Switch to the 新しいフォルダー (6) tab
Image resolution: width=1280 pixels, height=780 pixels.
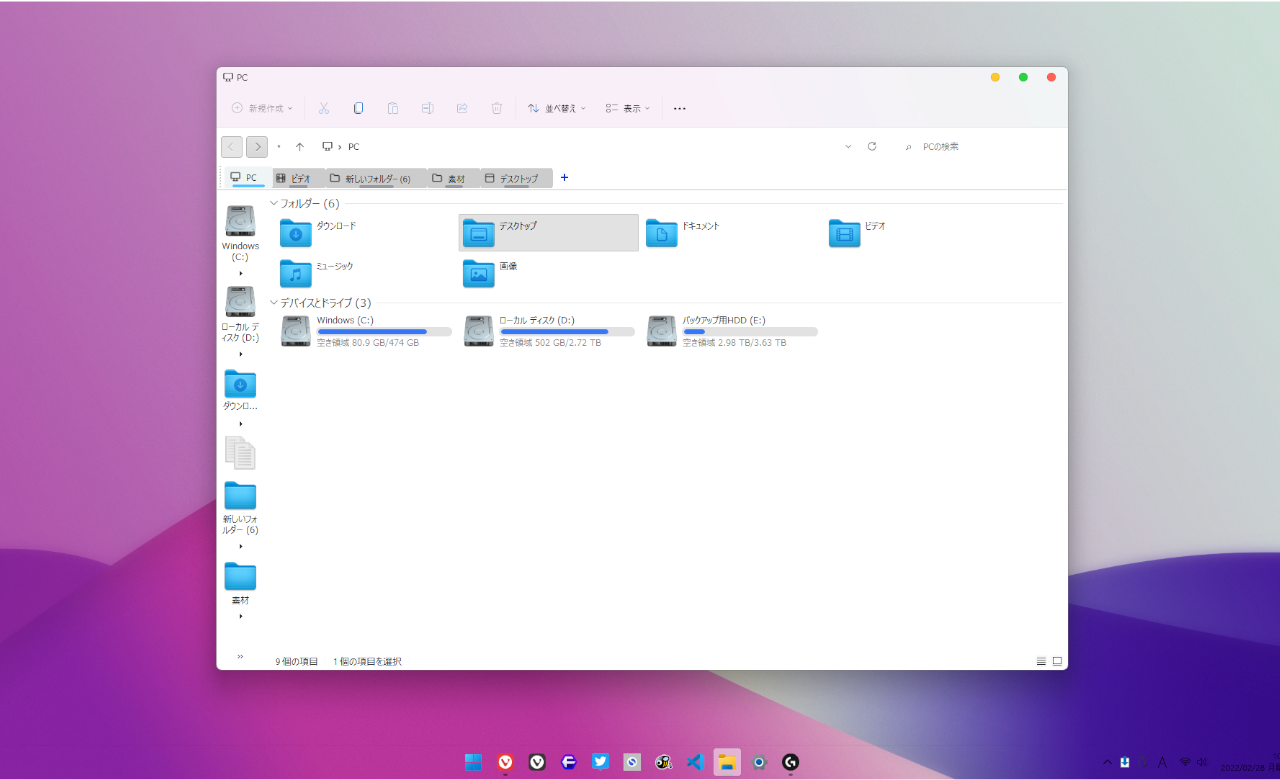tap(374, 178)
